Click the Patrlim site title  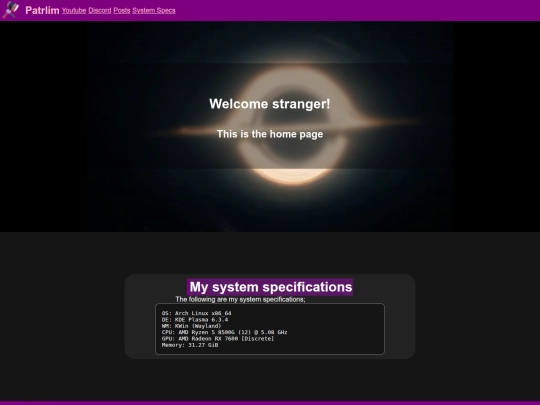[42, 10]
